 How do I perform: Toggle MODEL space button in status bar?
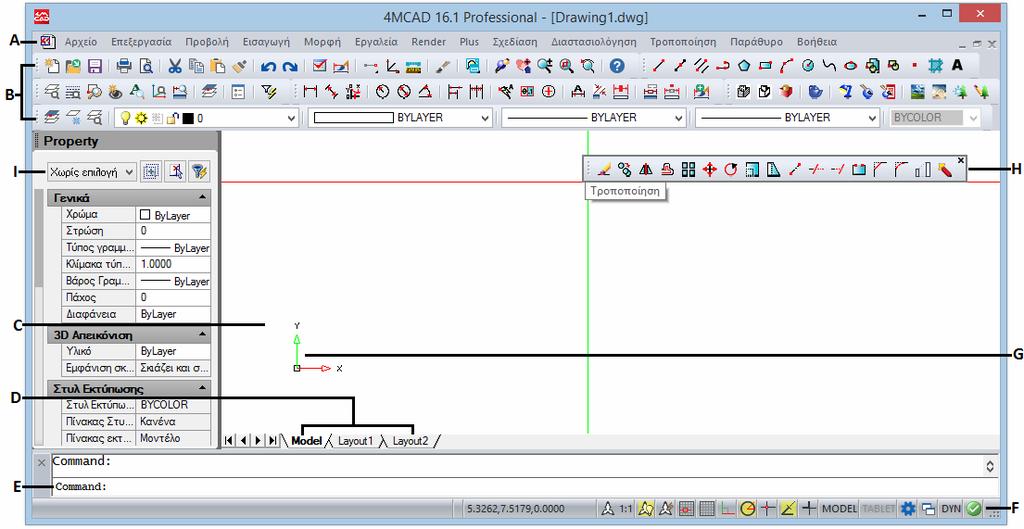pyautogui.click(x=839, y=508)
